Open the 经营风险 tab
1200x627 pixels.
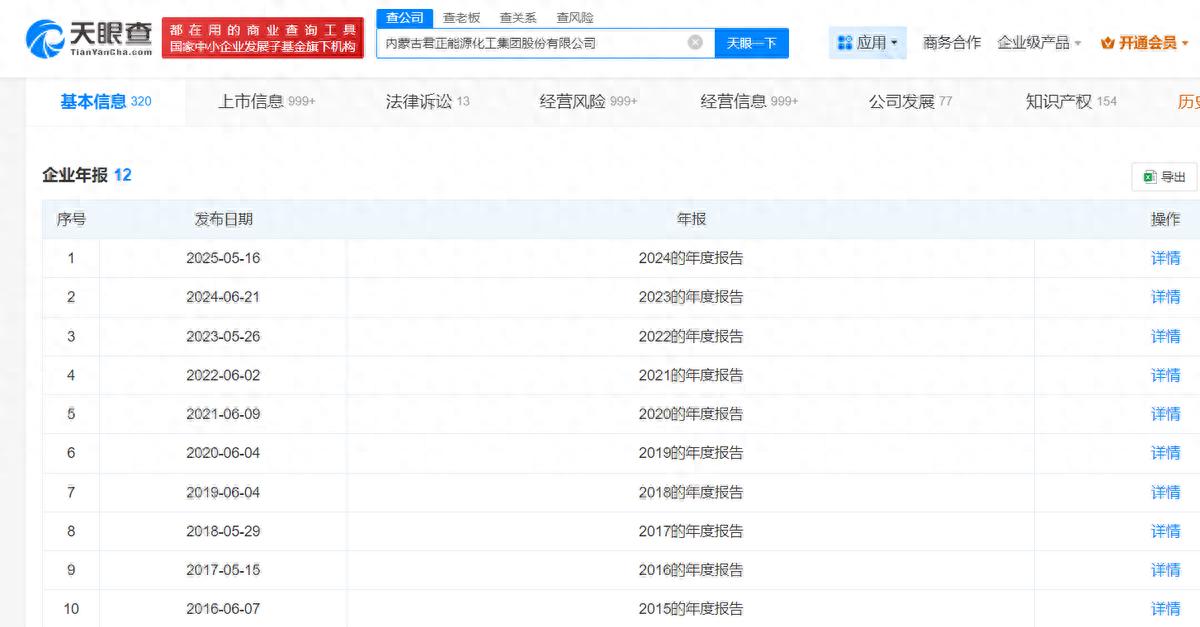click(588, 101)
